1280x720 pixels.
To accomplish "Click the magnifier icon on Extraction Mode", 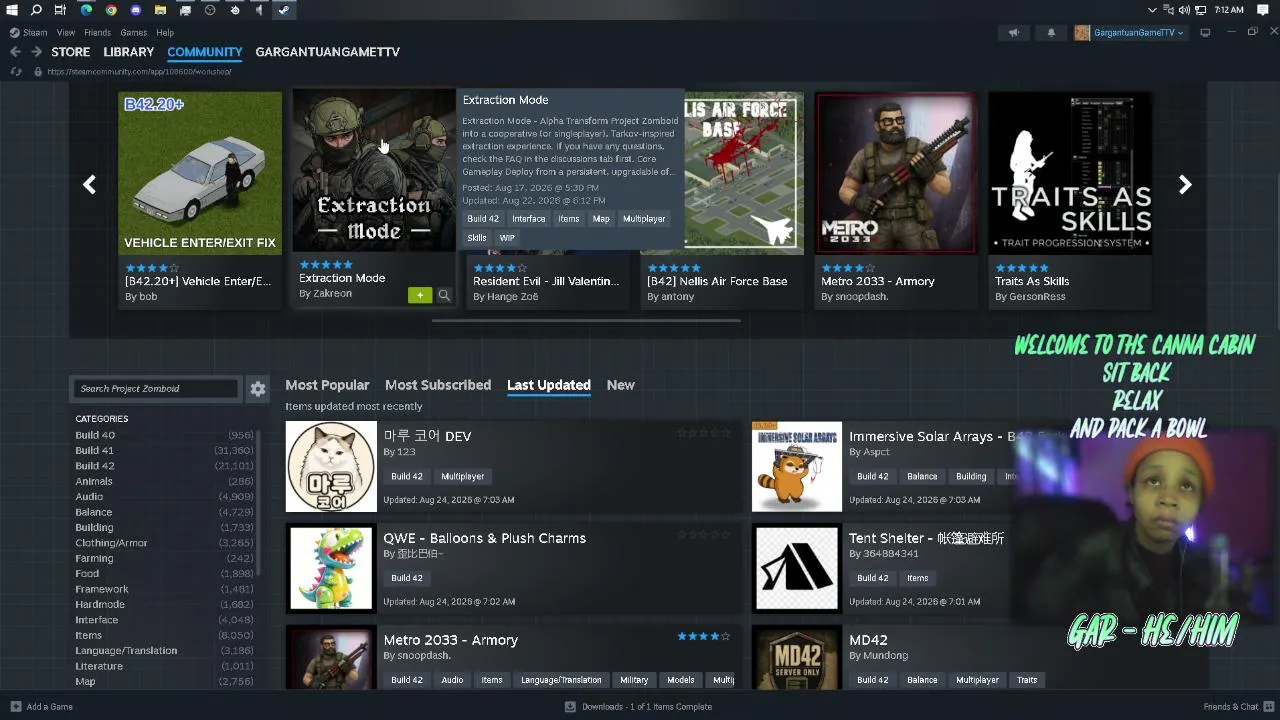I will tap(444, 295).
